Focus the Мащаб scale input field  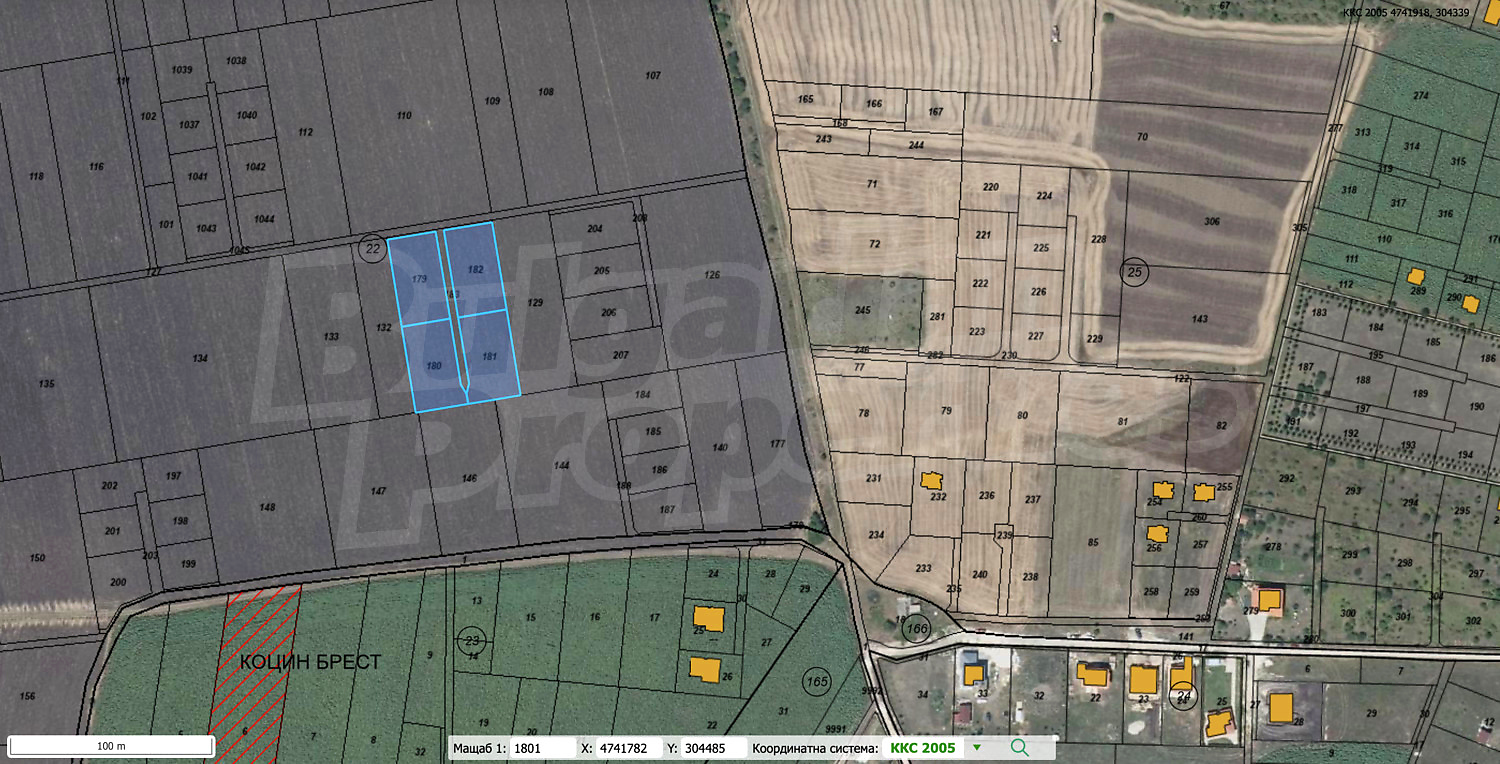[540, 748]
